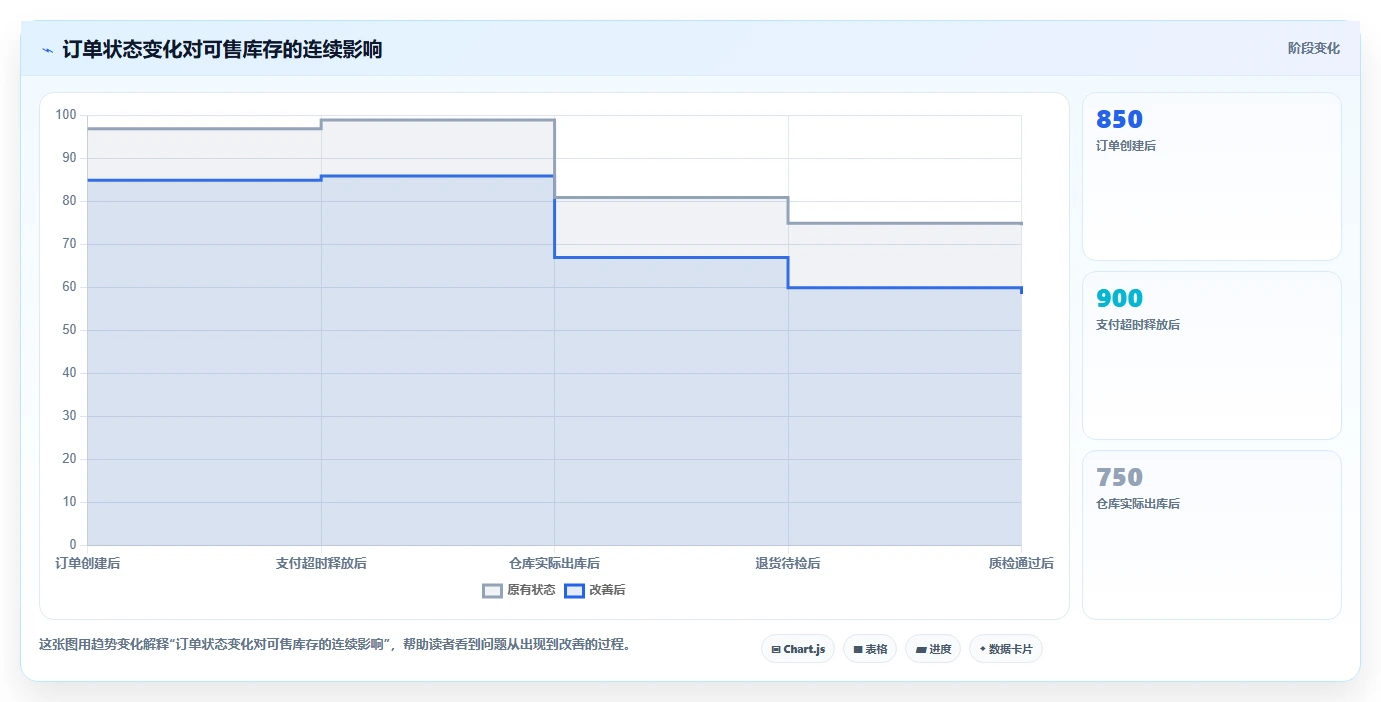Open the 850 订单创建后 data card
Image resolution: width=1381 pixels, height=702 pixels.
(1212, 177)
